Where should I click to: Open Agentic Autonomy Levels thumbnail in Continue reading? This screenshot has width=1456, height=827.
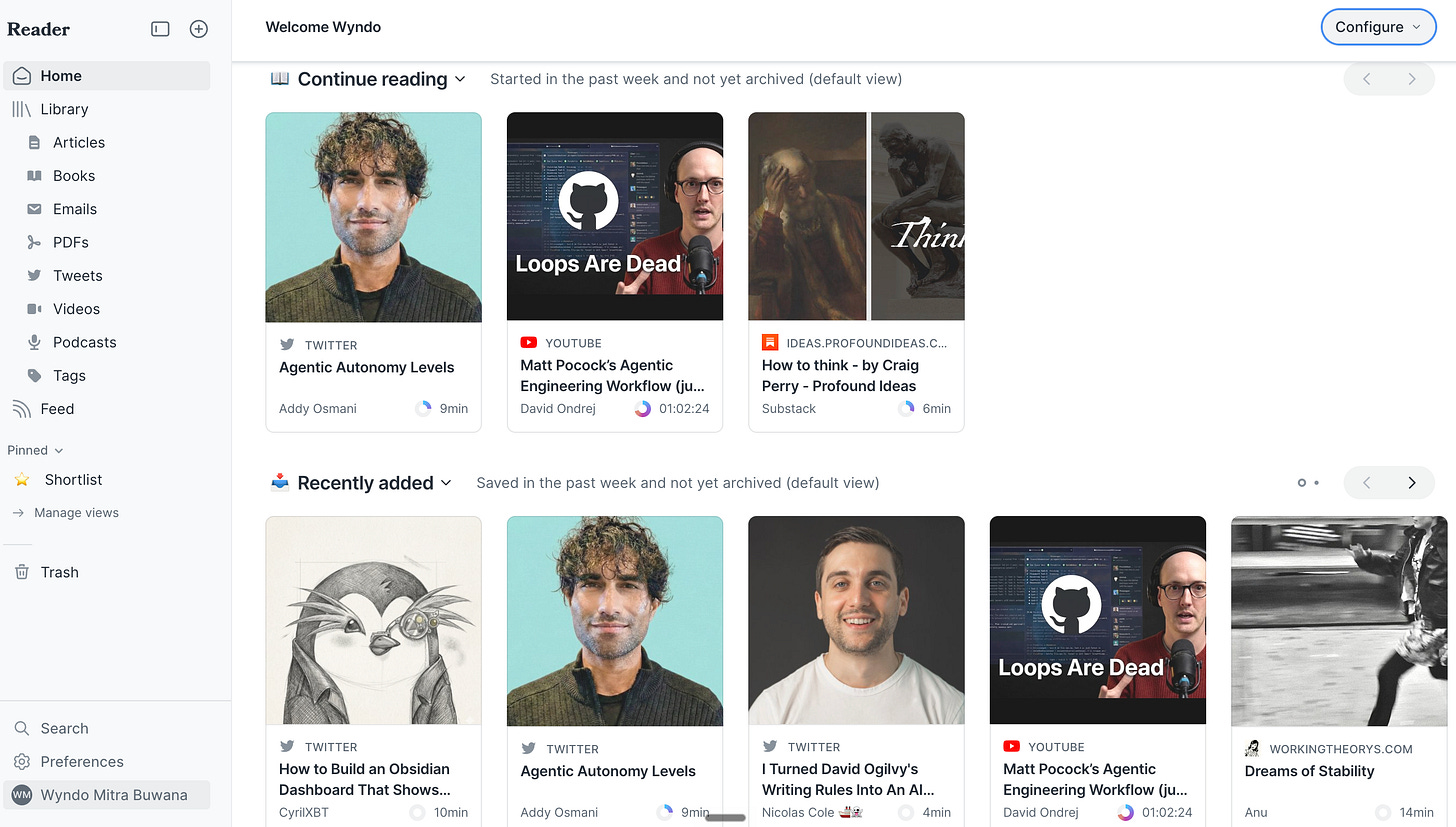coord(373,217)
